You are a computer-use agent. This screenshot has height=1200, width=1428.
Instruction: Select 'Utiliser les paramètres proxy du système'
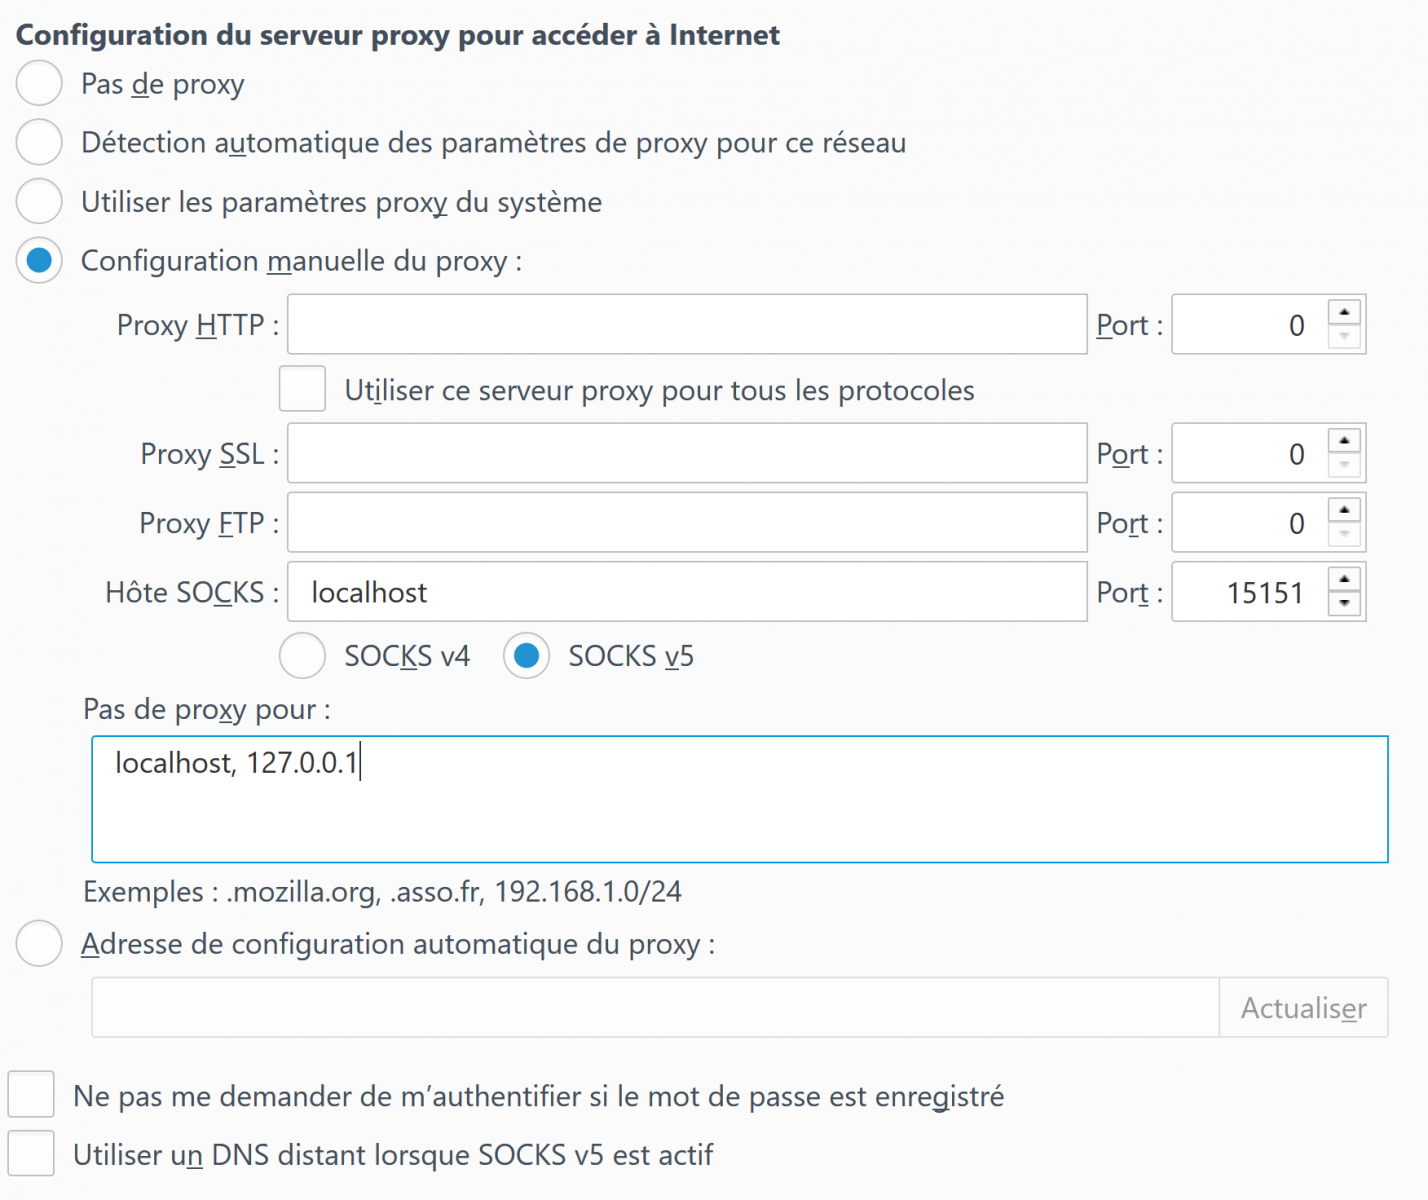click(39, 201)
